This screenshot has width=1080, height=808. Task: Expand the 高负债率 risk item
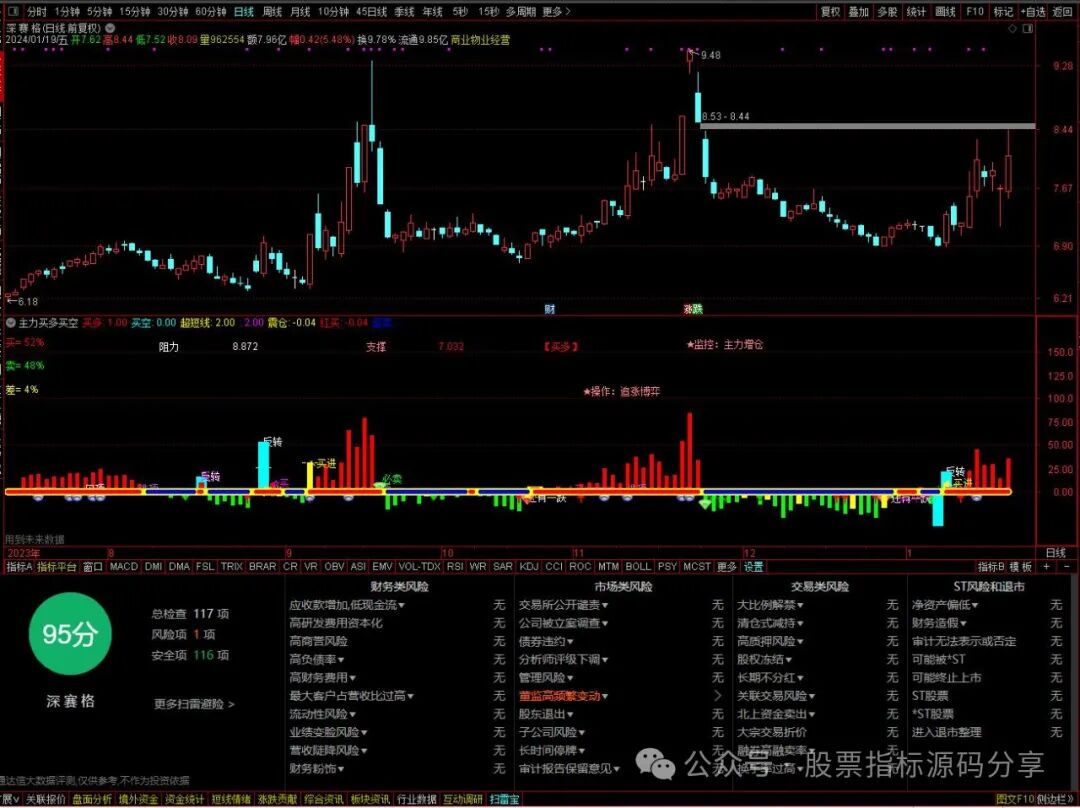pyautogui.click(x=317, y=659)
